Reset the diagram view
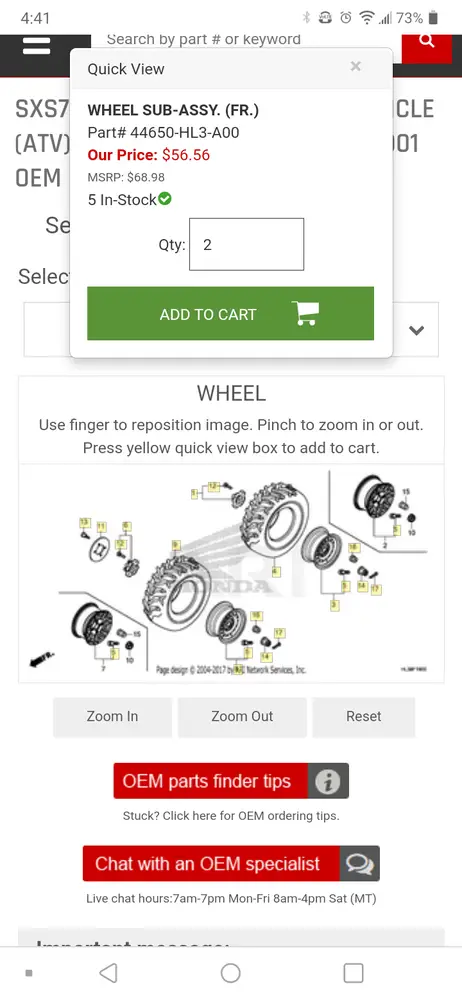The width and height of the screenshot is (462, 1000). click(x=364, y=717)
